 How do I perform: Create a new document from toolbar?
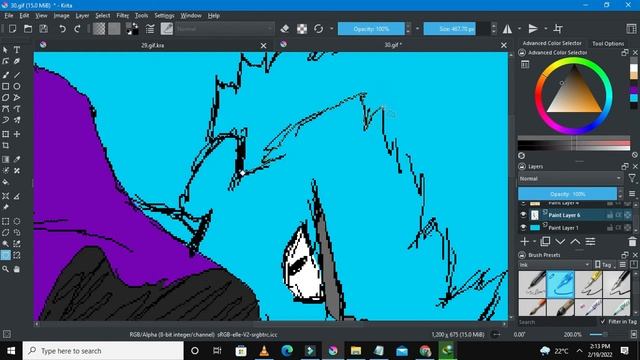point(13,29)
